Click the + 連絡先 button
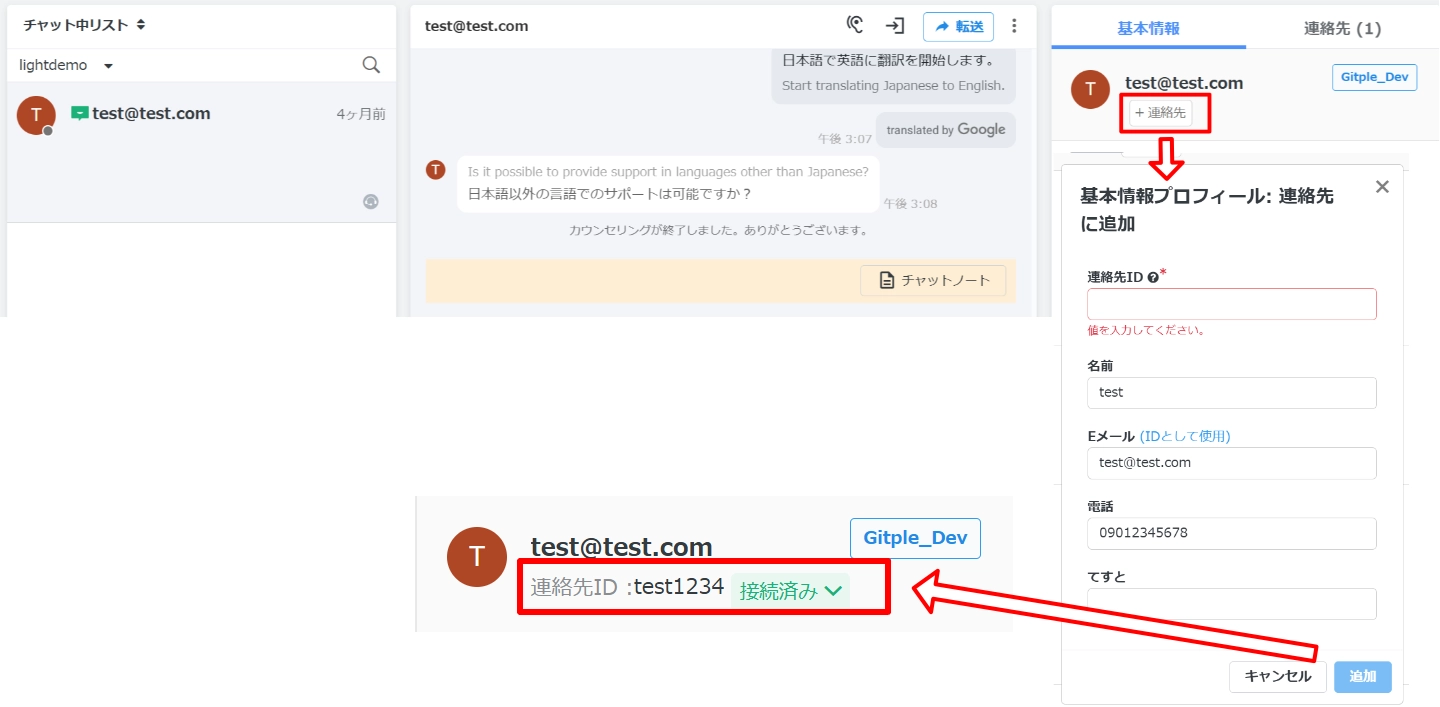1440x707 pixels. click(1160, 113)
